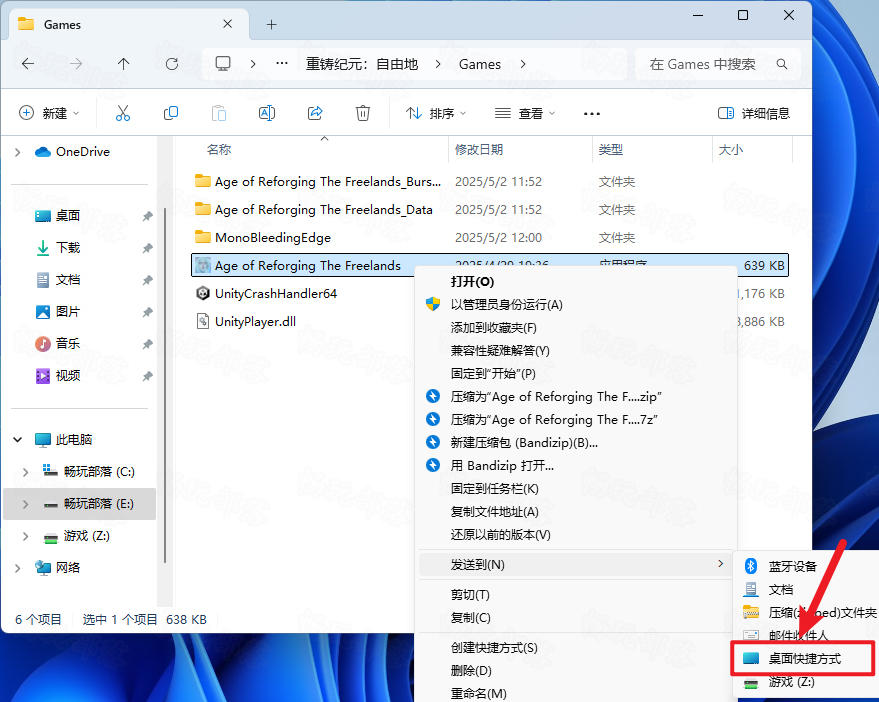Select 固定到任务栏(K) in context menu
The height and width of the screenshot is (702, 879).
point(576,489)
